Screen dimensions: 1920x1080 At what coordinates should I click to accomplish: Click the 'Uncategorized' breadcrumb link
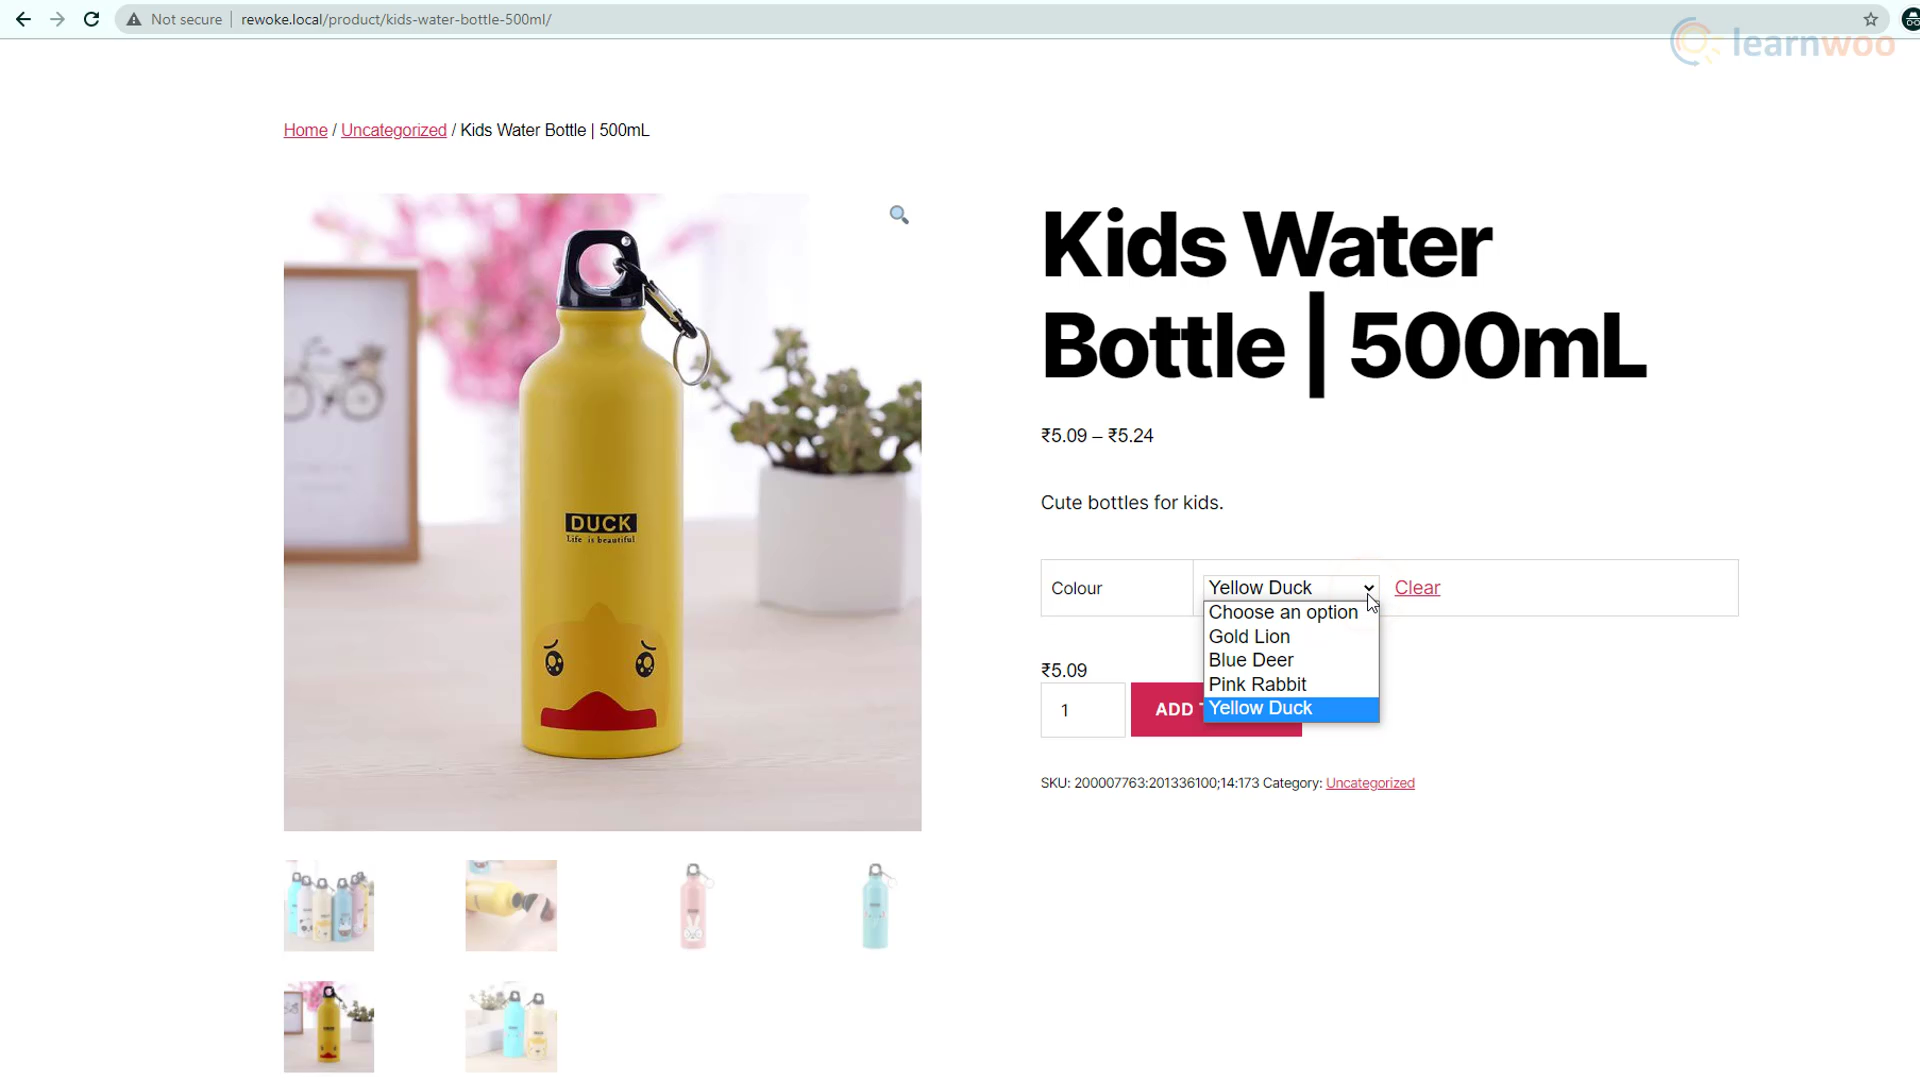point(393,129)
